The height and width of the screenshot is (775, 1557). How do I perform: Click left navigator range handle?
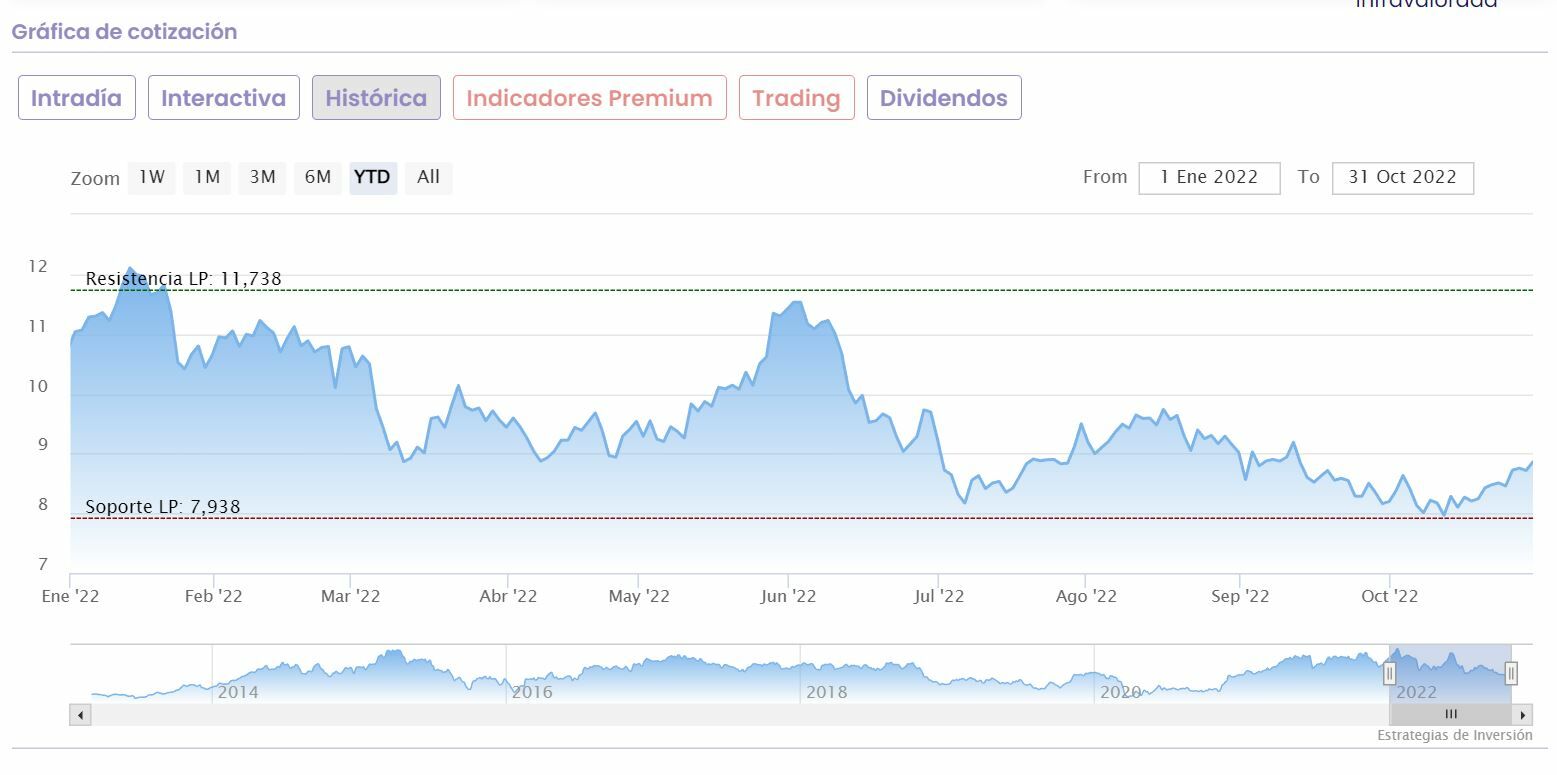(1389, 674)
